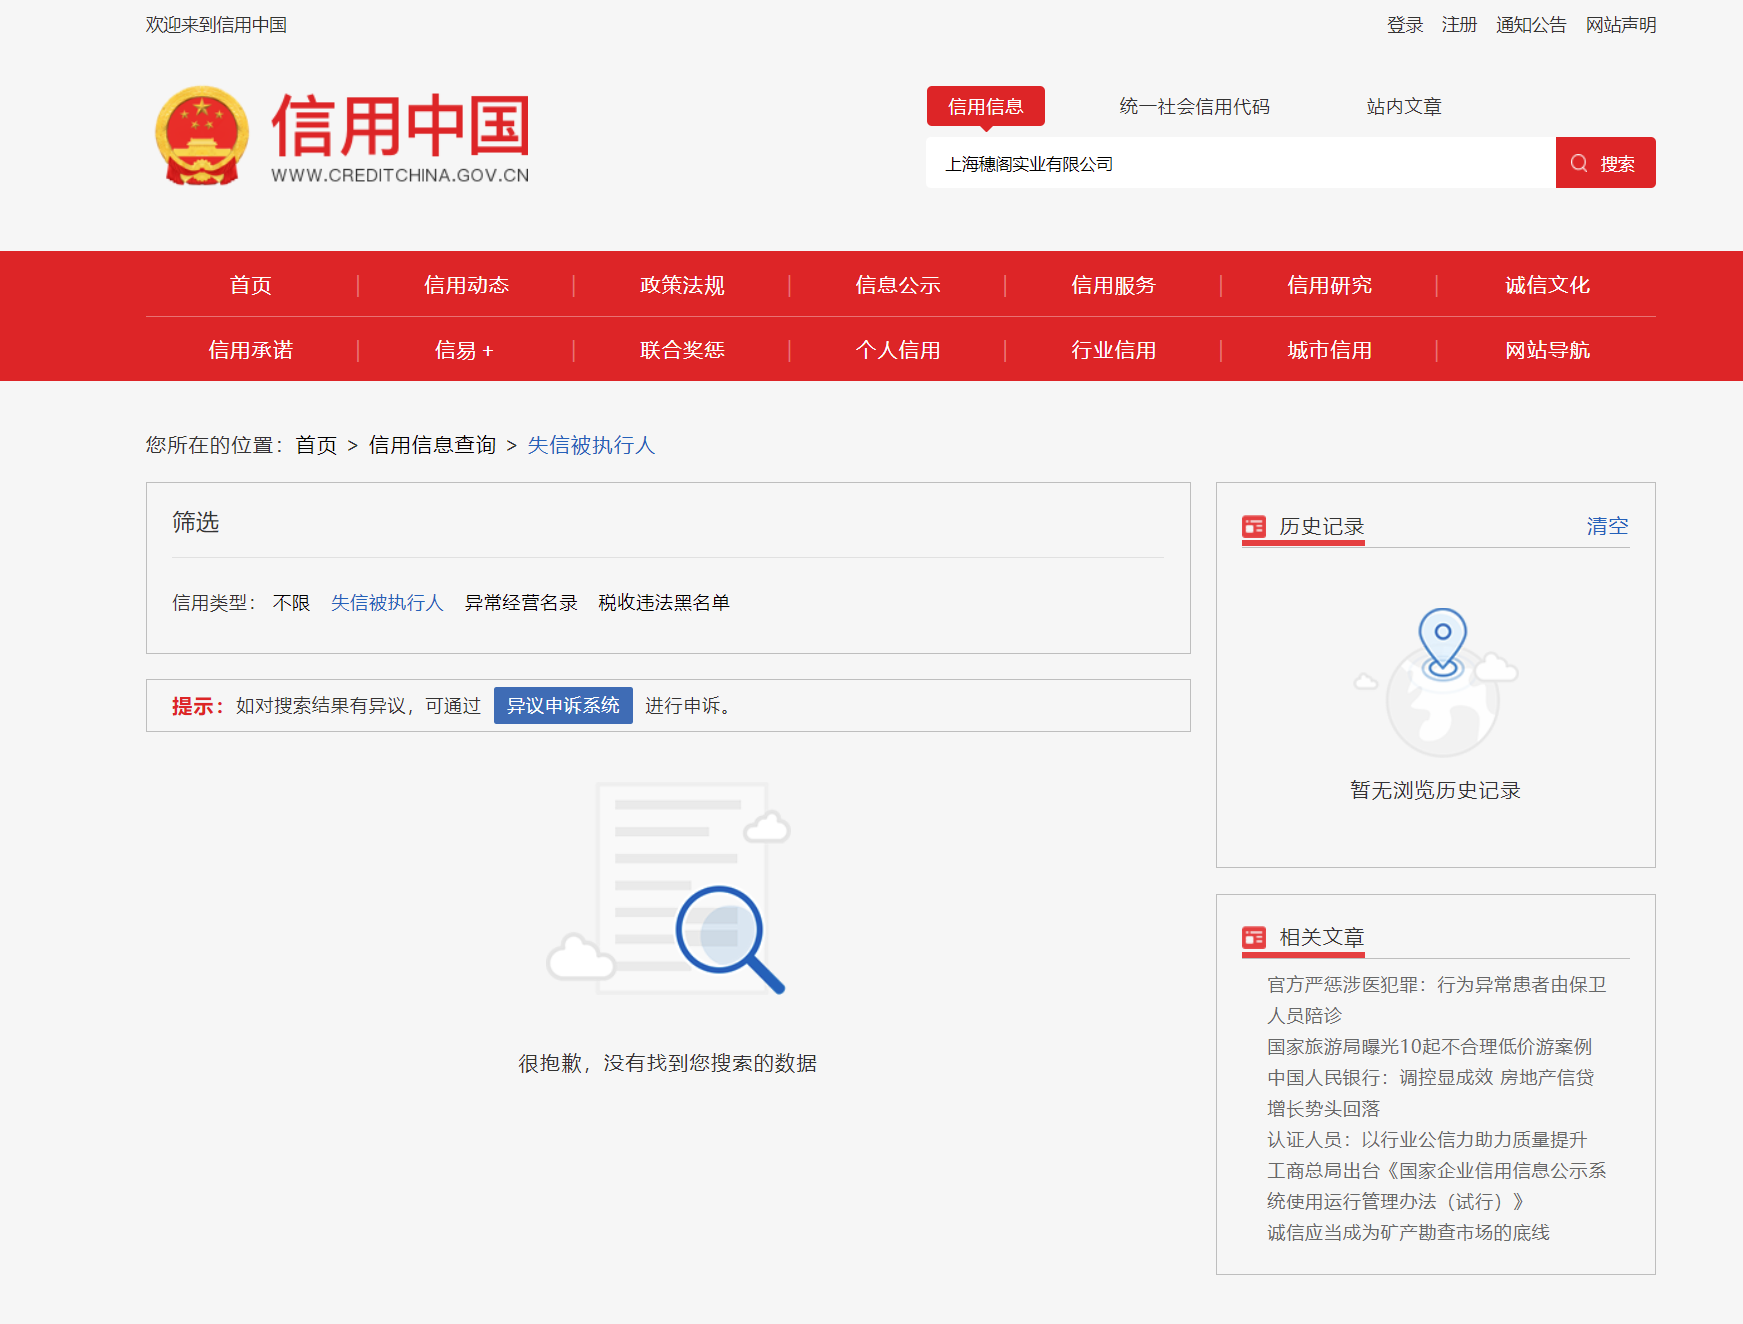Filter by 不限 credit type
Image resolution: width=1743 pixels, height=1324 pixels.
coord(291,603)
